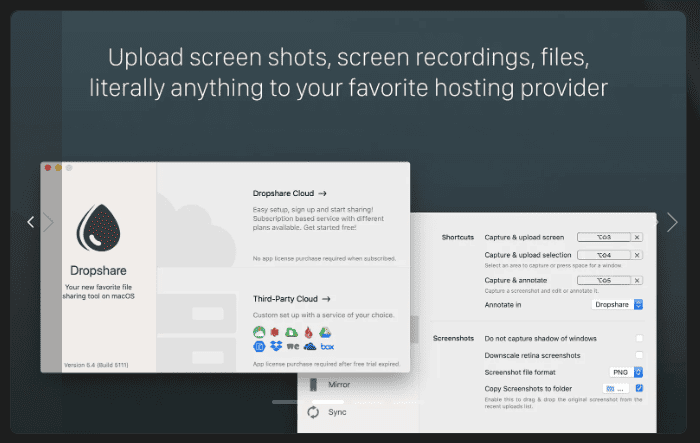Edit Capture & upload selection shortcut field

click(x=604, y=255)
